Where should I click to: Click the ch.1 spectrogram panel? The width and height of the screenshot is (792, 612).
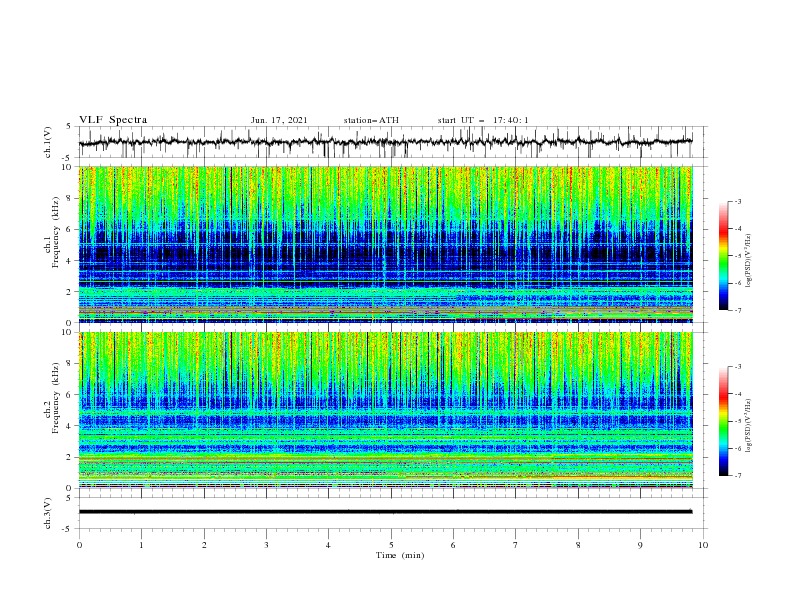tap(385, 244)
